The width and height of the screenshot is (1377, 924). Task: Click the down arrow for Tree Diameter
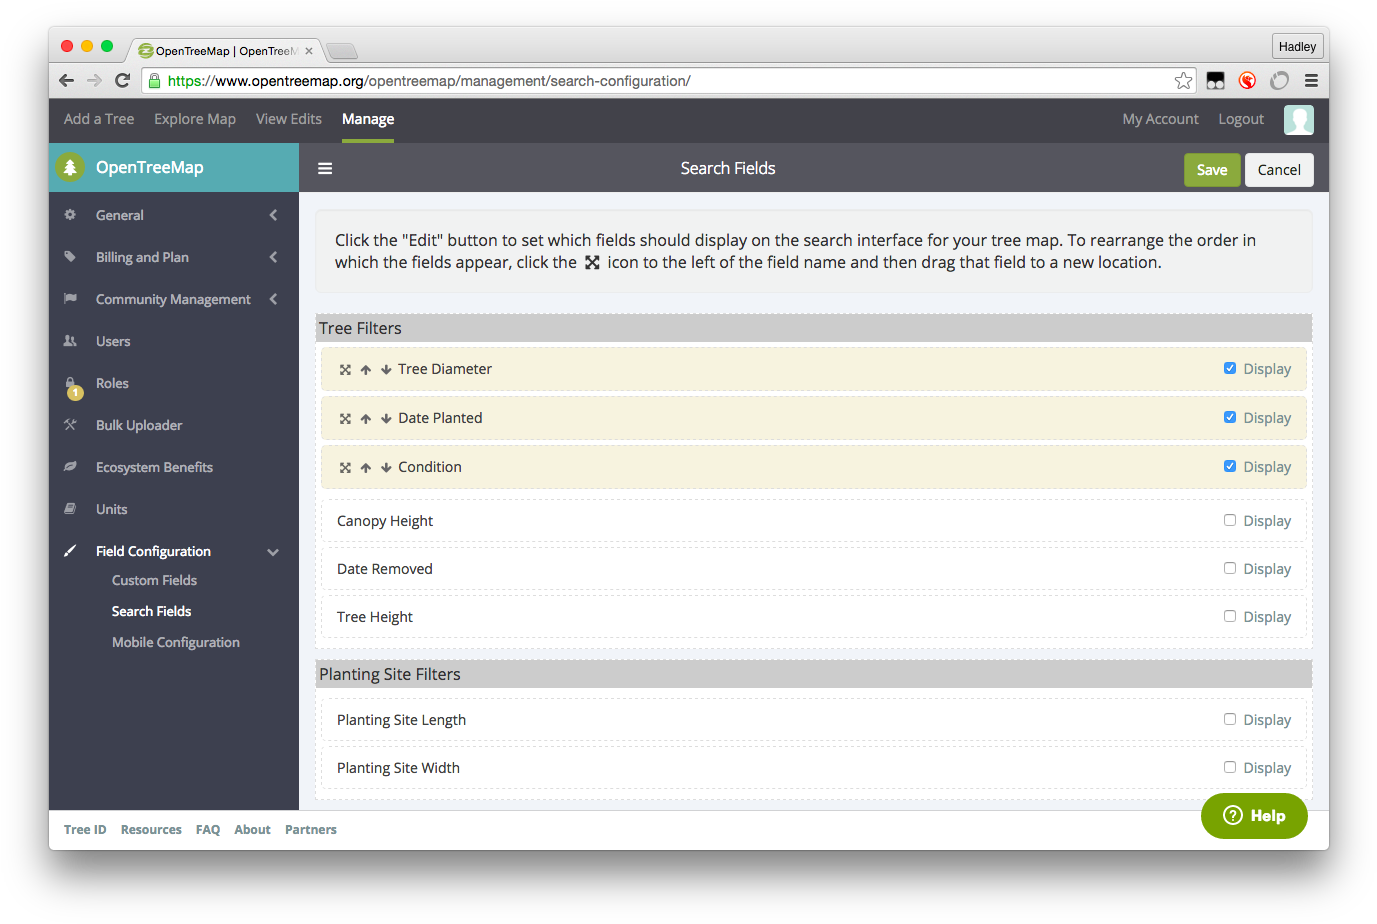point(386,370)
